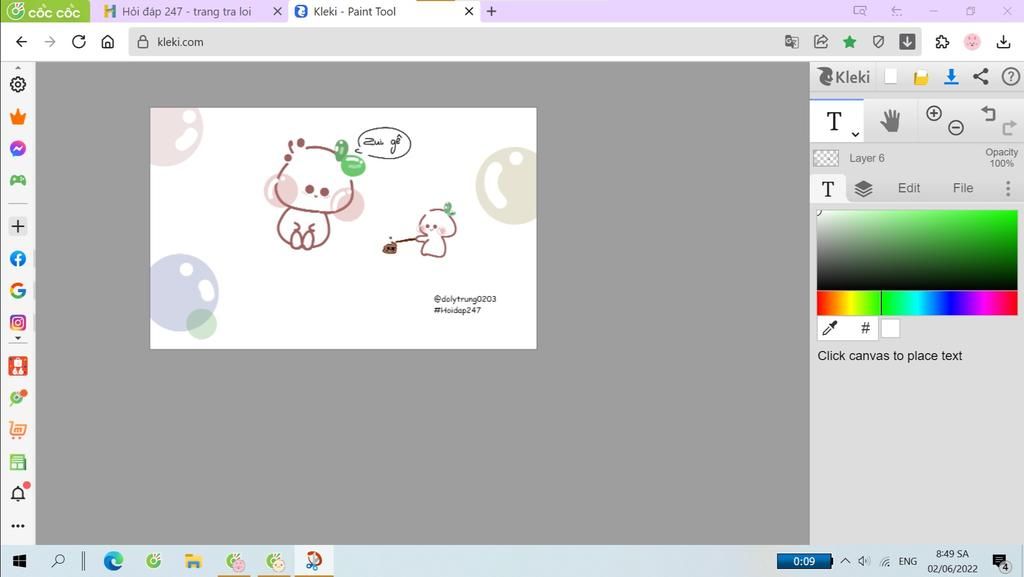The height and width of the screenshot is (577, 1024).
Task: Open browser extensions puzzle icon
Action: 942,42
